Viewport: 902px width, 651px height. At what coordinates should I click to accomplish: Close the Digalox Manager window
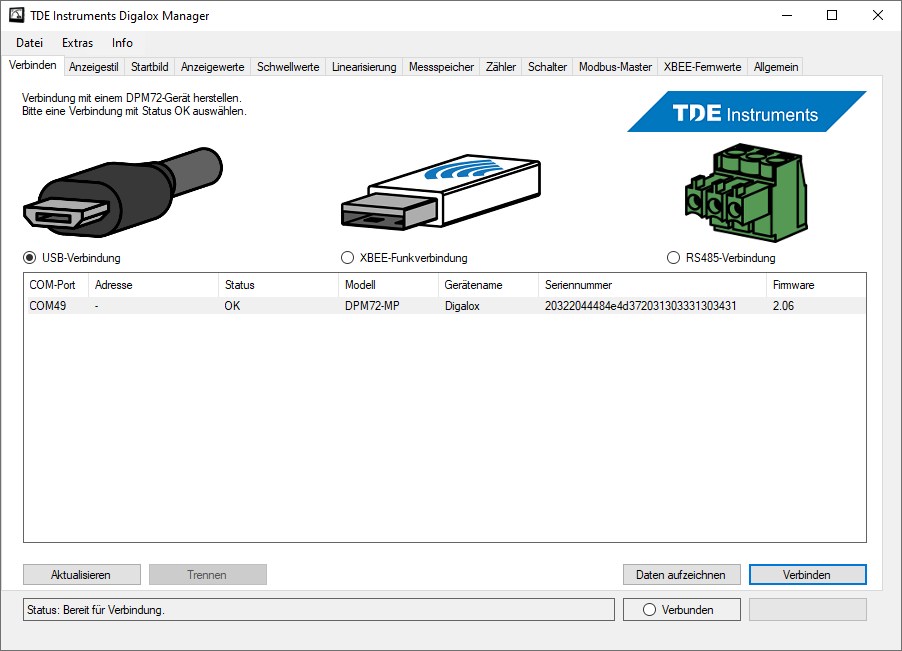click(x=878, y=16)
